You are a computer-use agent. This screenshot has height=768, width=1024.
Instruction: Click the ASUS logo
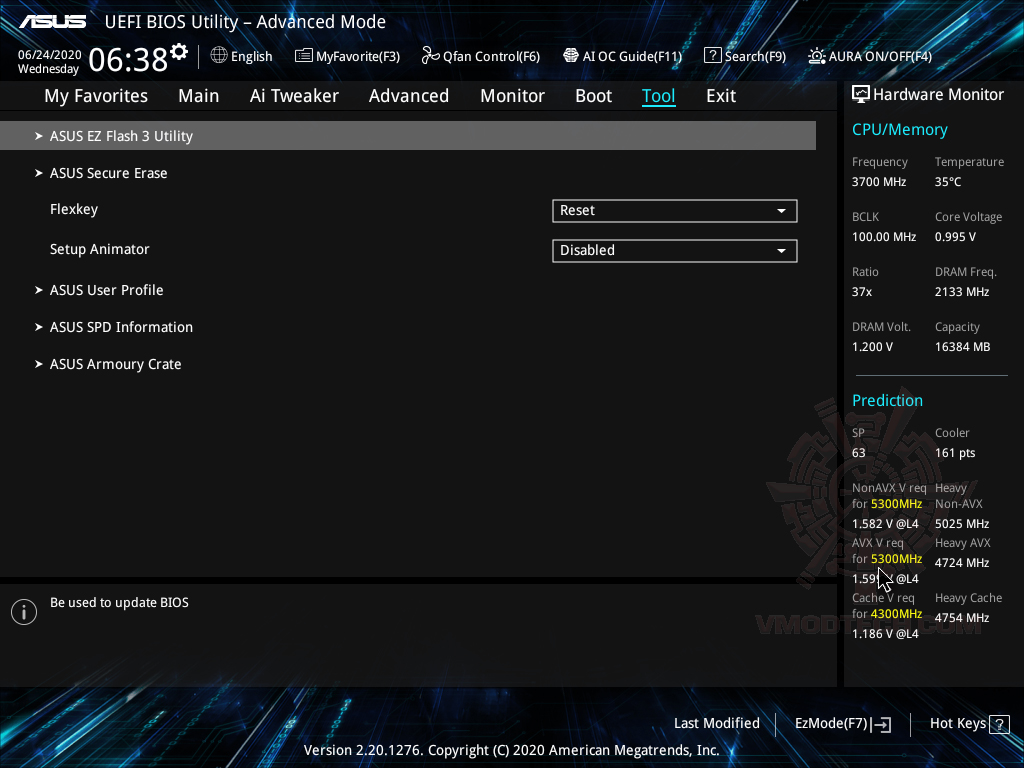[53, 22]
